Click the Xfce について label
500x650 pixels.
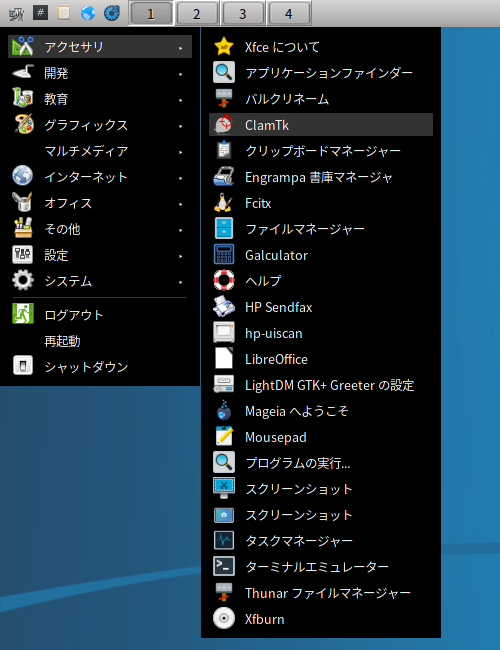(282, 47)
